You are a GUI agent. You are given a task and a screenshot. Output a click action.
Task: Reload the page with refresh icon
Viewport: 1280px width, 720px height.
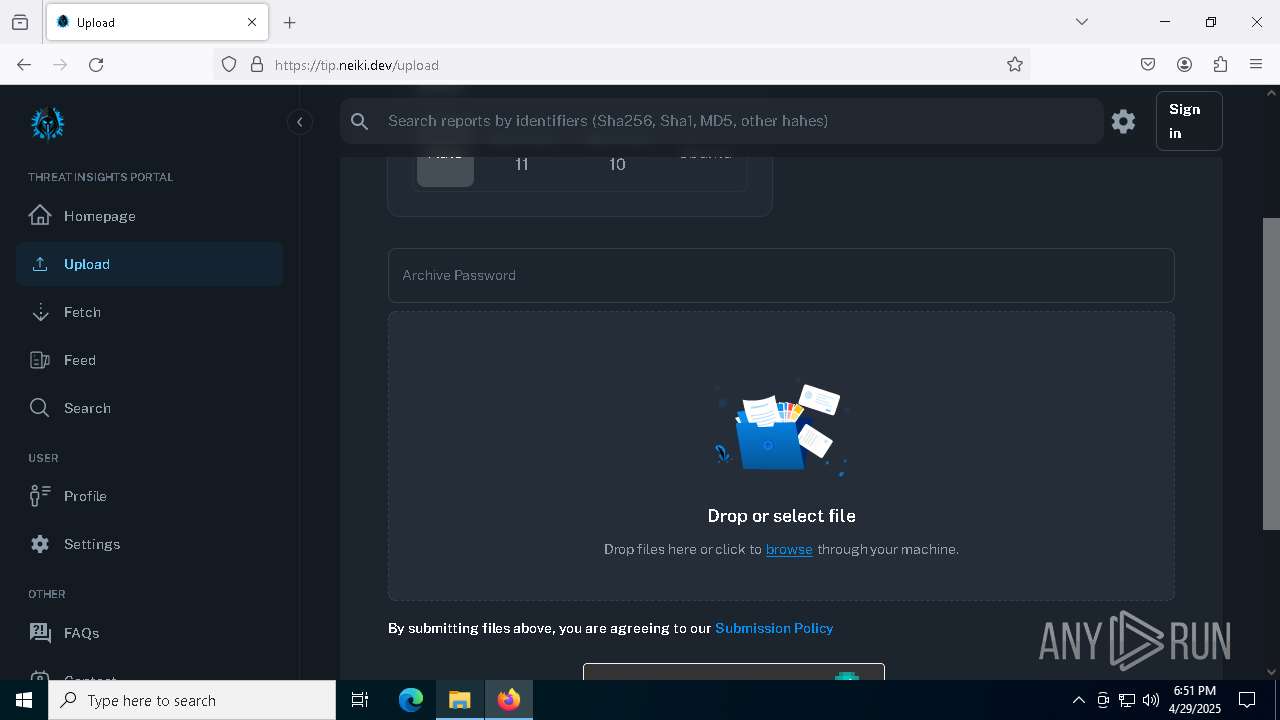point(96,64)
